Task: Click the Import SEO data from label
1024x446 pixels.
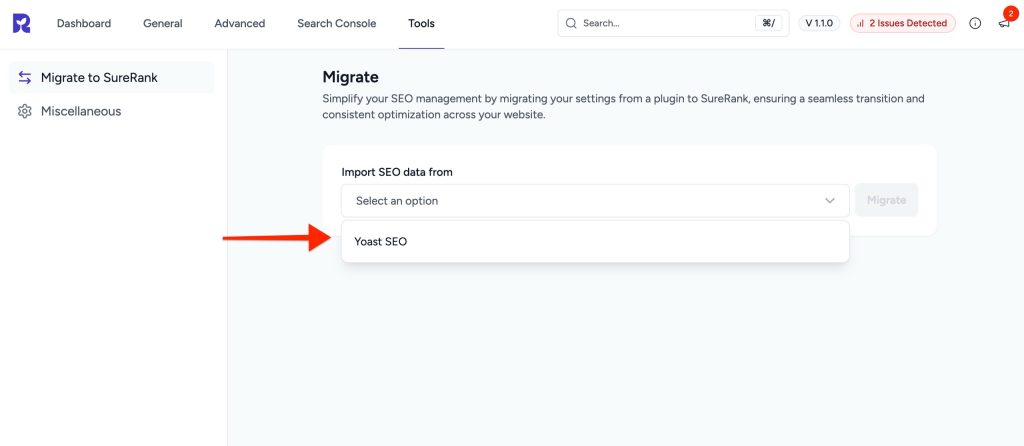Action: pos(397,172)
